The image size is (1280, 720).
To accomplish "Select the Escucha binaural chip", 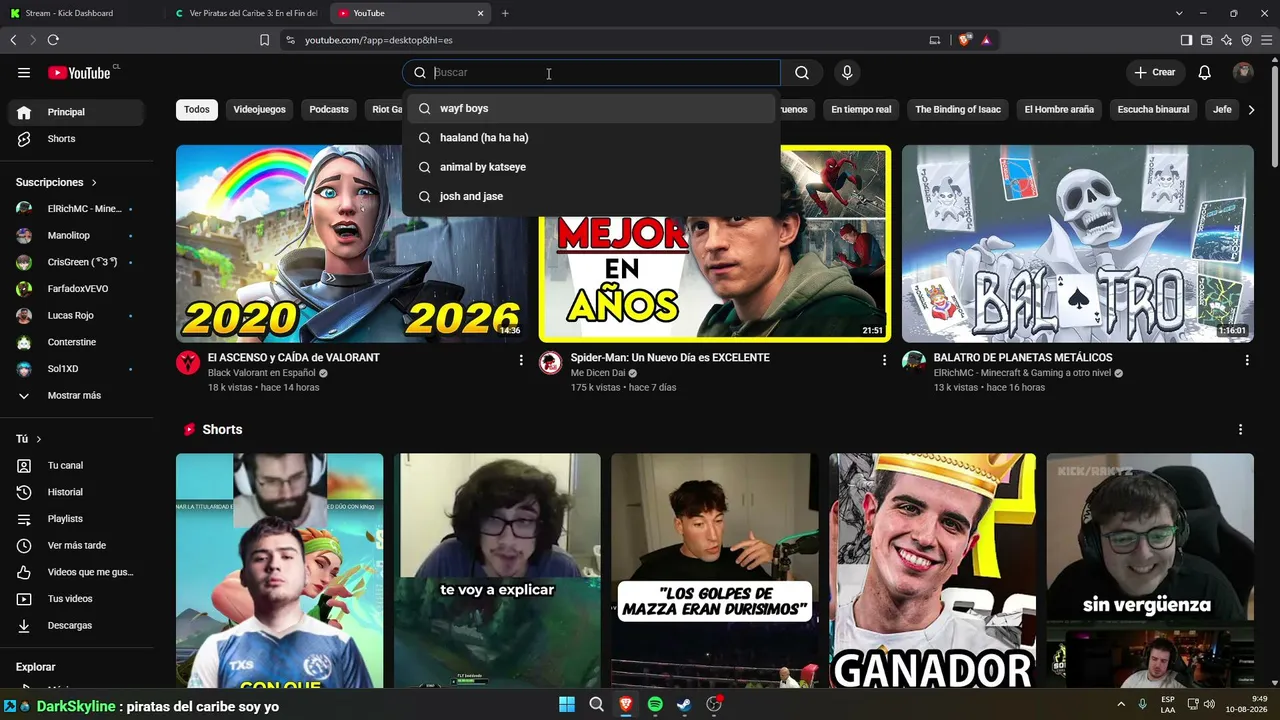I will (x=1153, y=109).
